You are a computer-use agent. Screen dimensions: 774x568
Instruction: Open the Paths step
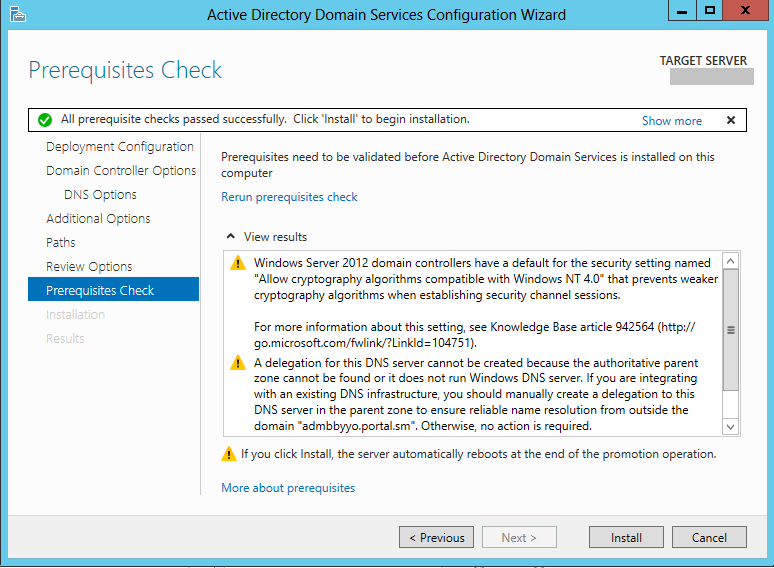pos(60,243)
